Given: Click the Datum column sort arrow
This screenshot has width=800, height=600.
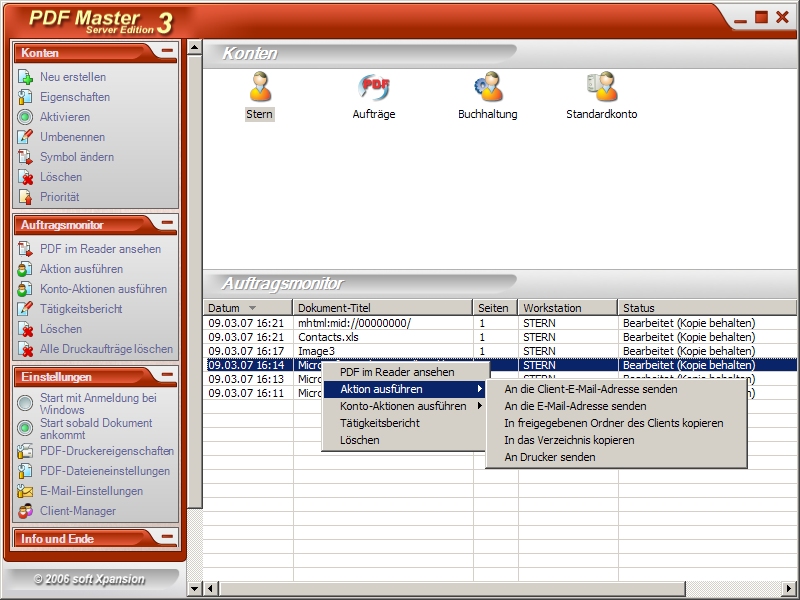Looking at the screenshot, I should (x=252, y=308).
